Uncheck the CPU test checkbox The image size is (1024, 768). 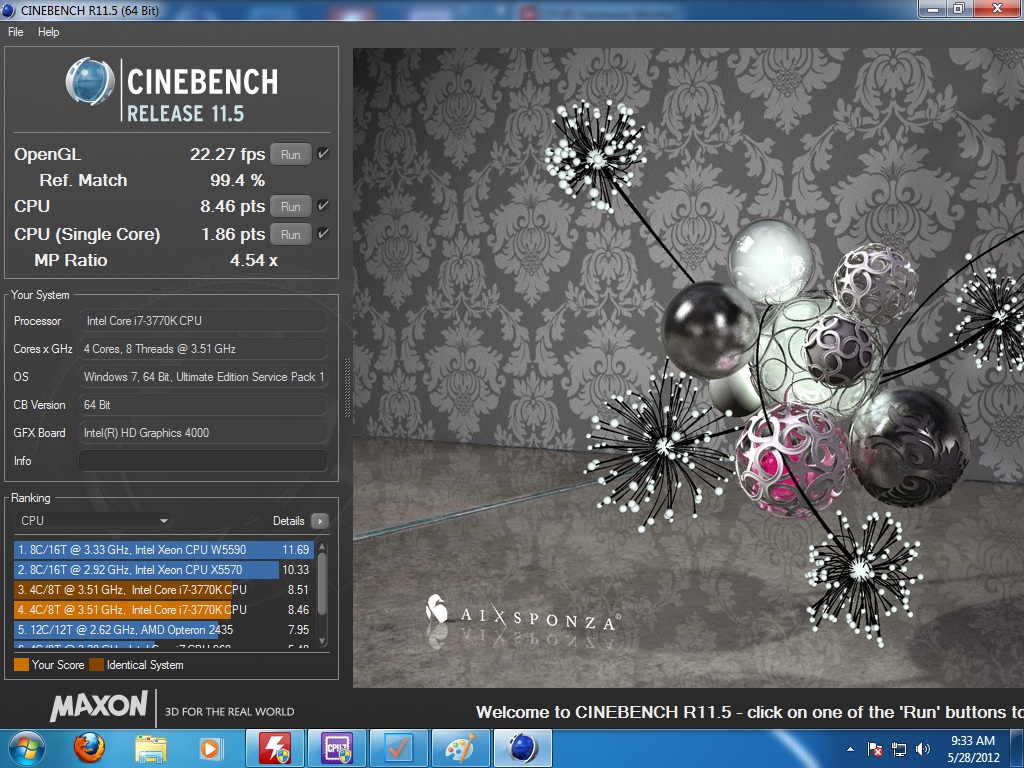point(323,206)
